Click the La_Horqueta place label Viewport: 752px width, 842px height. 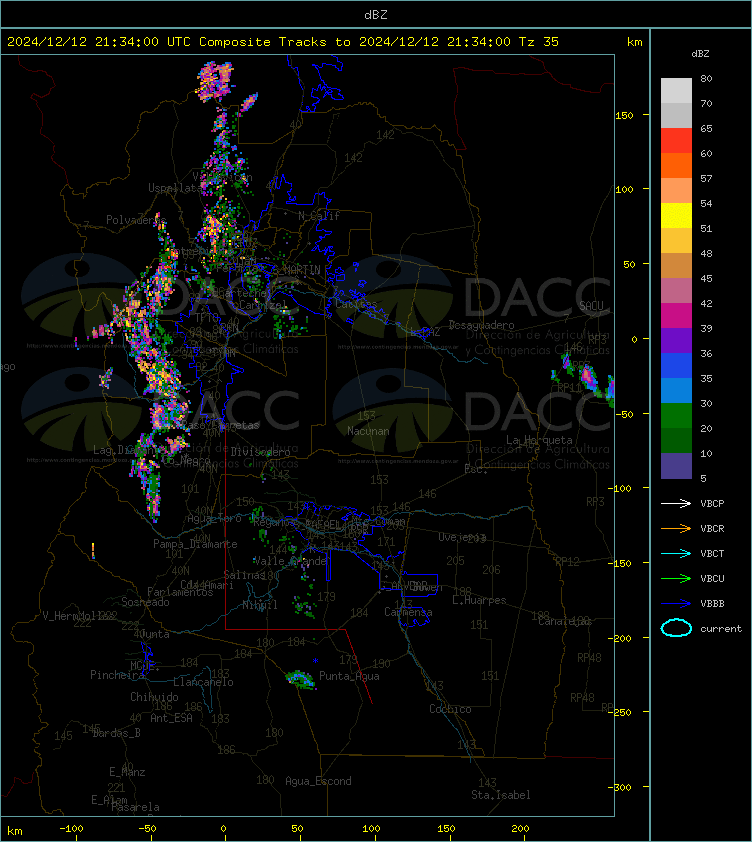coord(539,440)
